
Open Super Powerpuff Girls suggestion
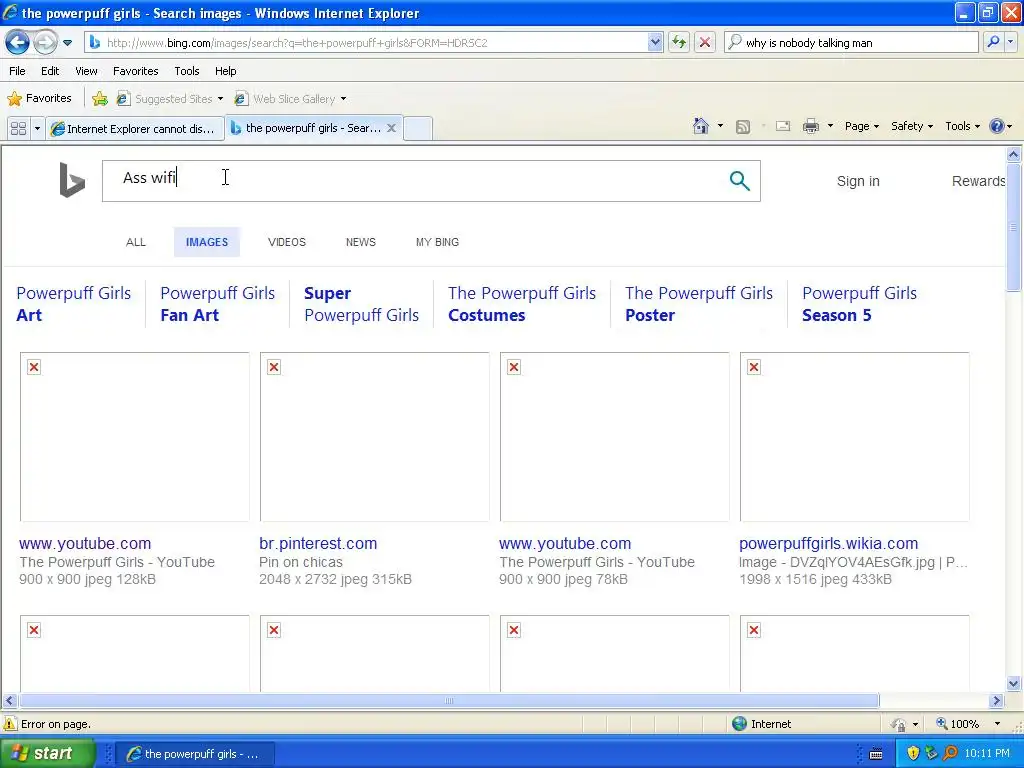tap(361, 304)
